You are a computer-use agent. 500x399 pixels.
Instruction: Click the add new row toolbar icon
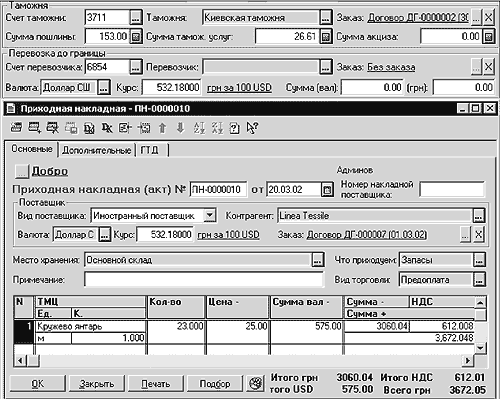[x=35, y=128]
